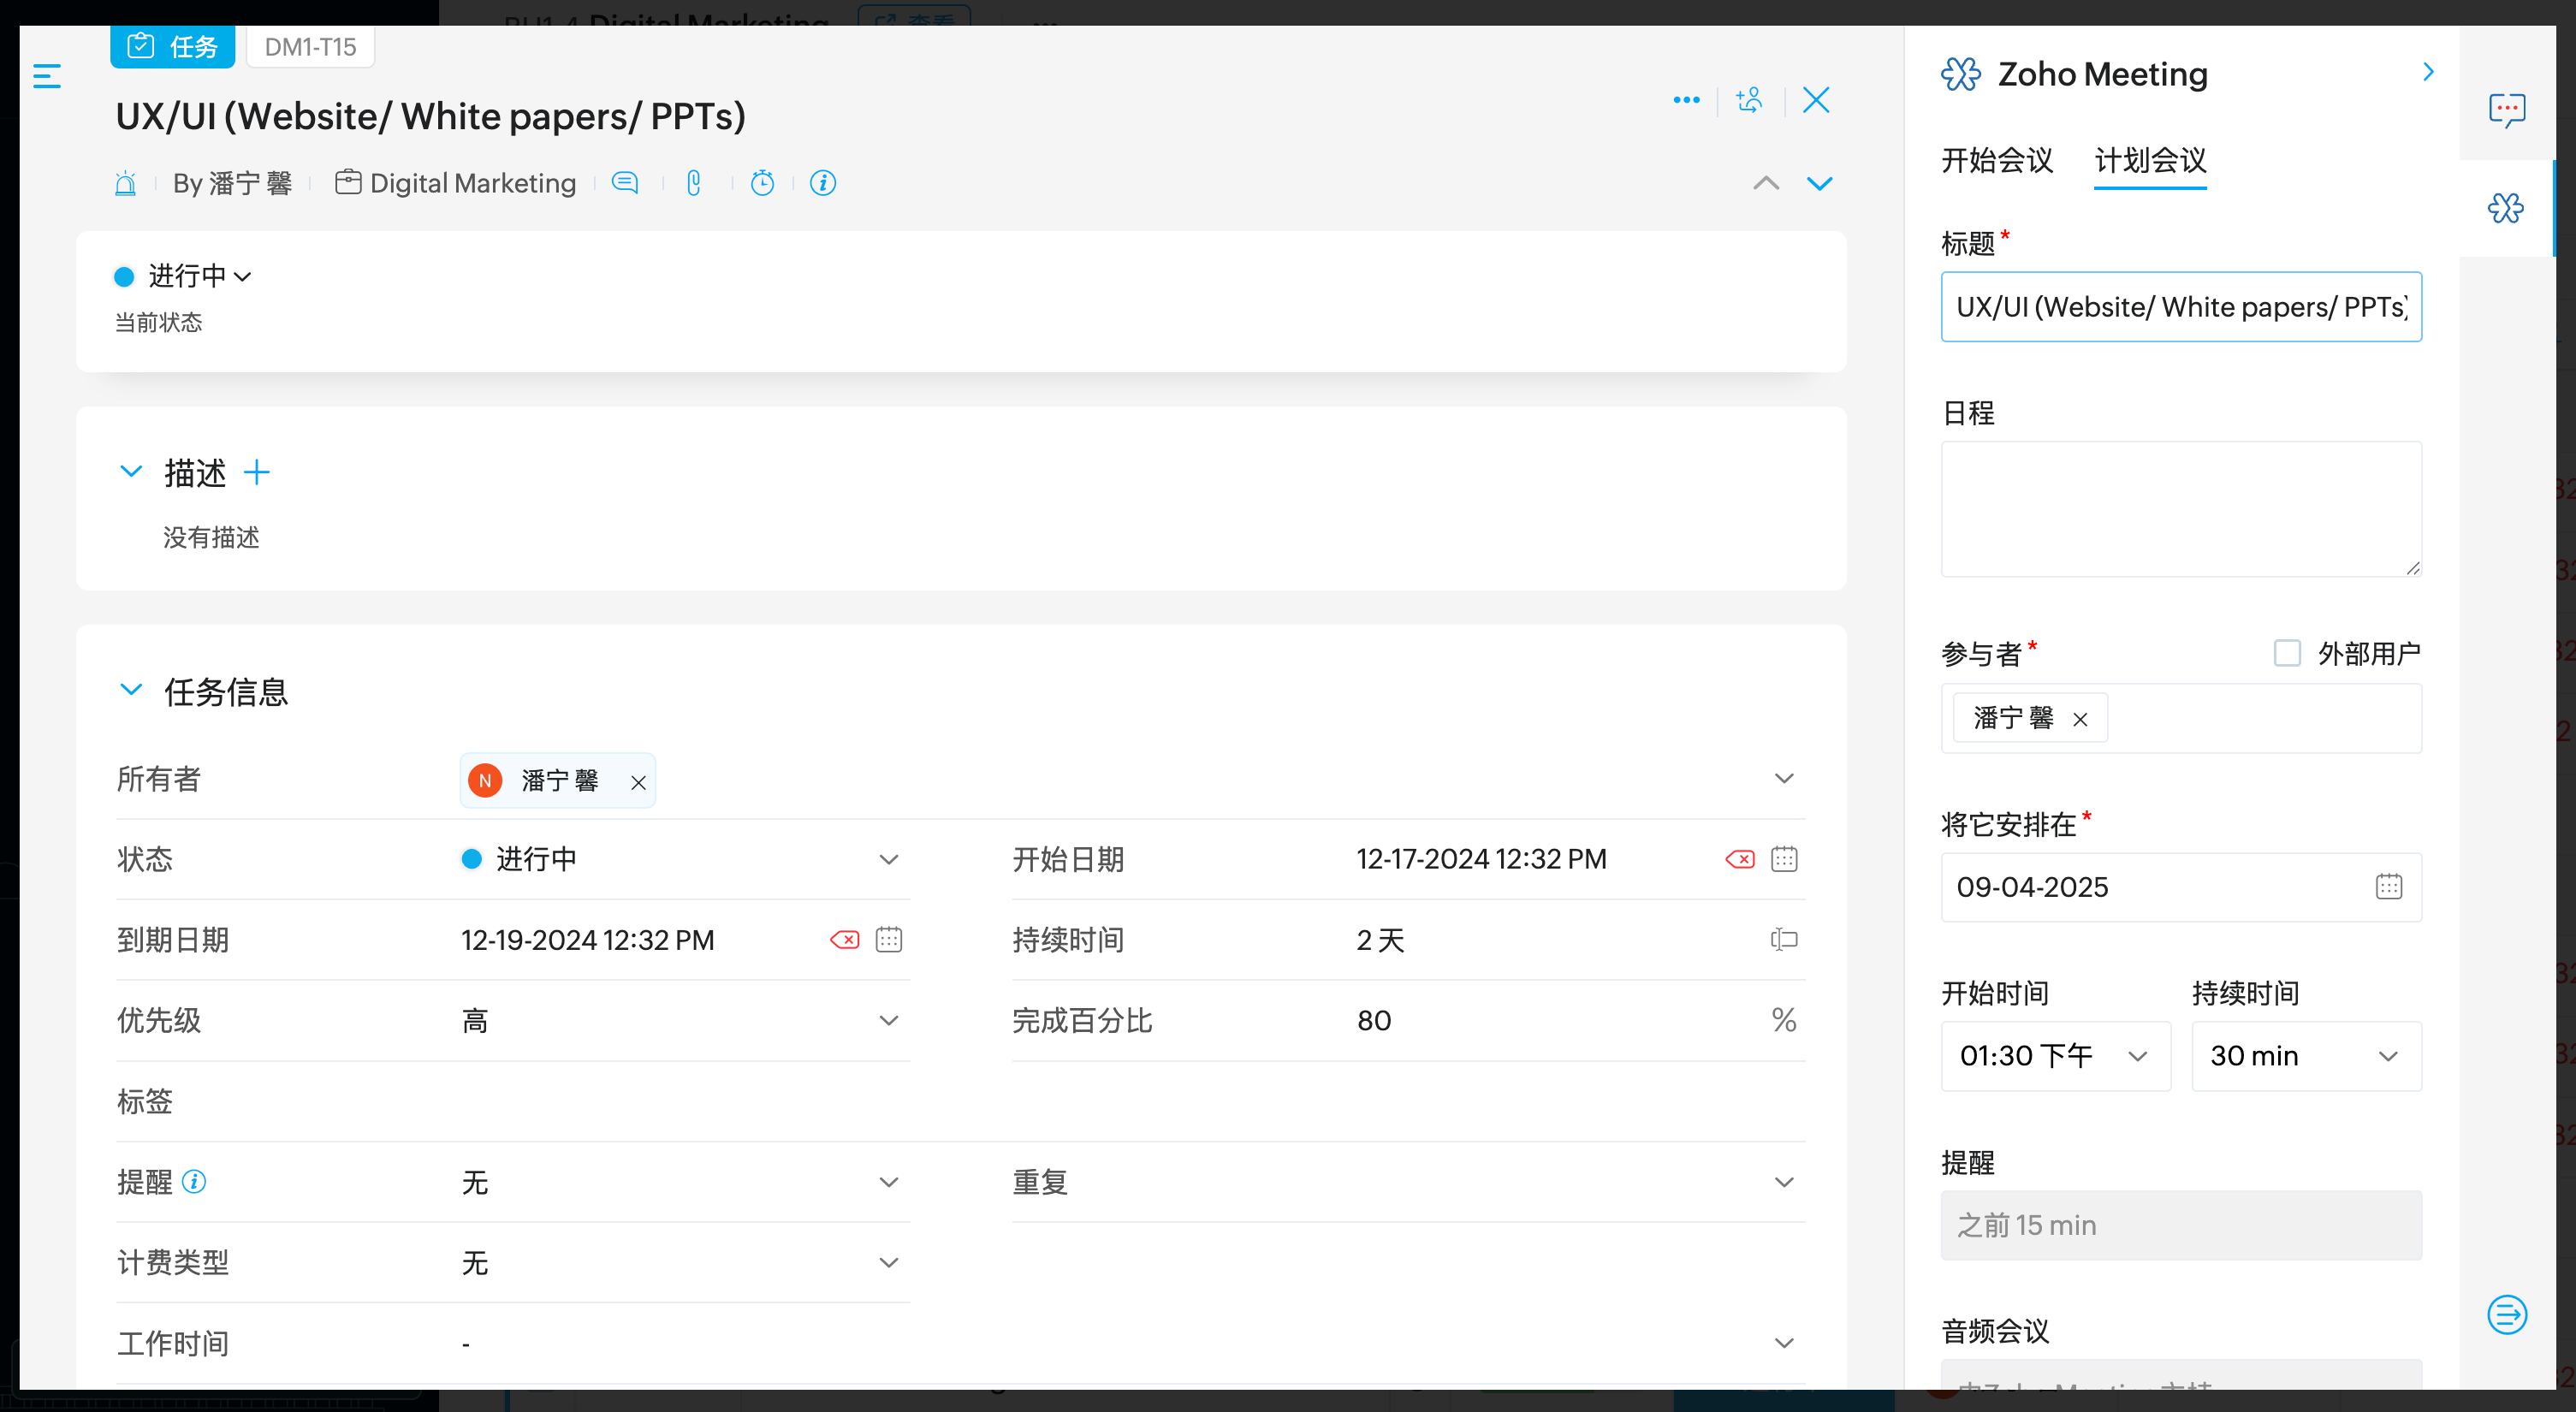Collapse the 任务信息 section
This screenshot has height=1412, width=2576.
point(131,691)
